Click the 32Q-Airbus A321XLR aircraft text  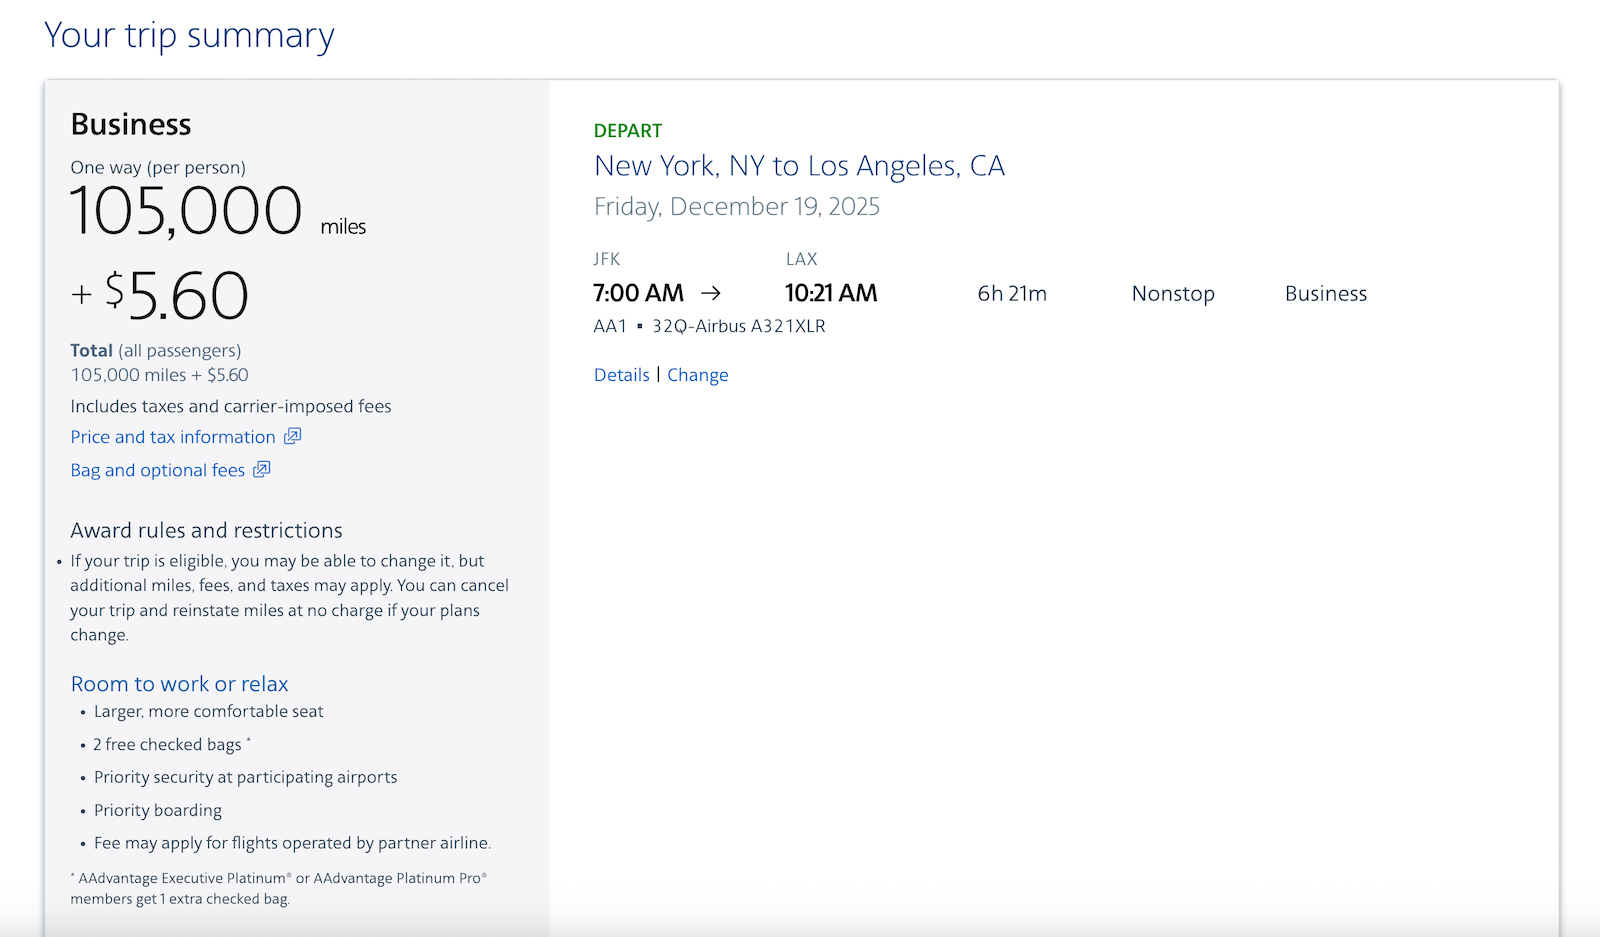click(738, 326)
